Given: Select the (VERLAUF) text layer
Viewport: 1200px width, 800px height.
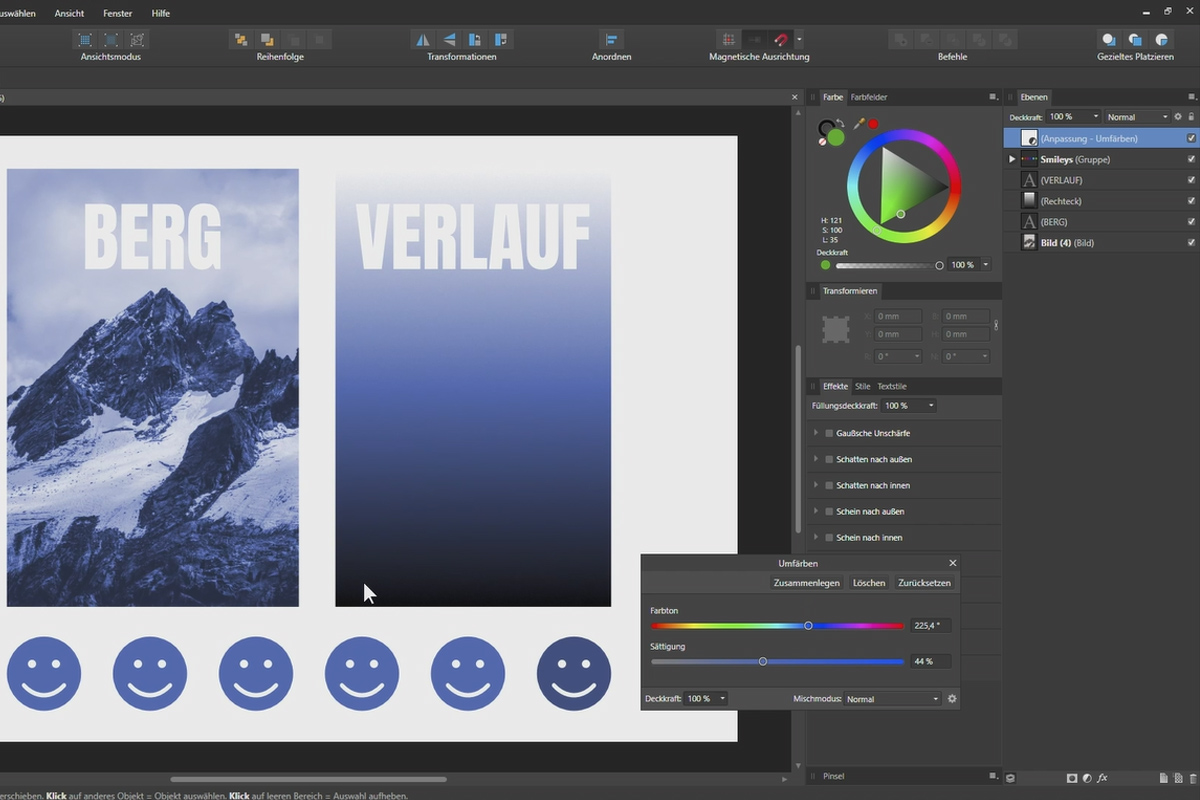Looking at the screenshot, I should point(1063,180).
